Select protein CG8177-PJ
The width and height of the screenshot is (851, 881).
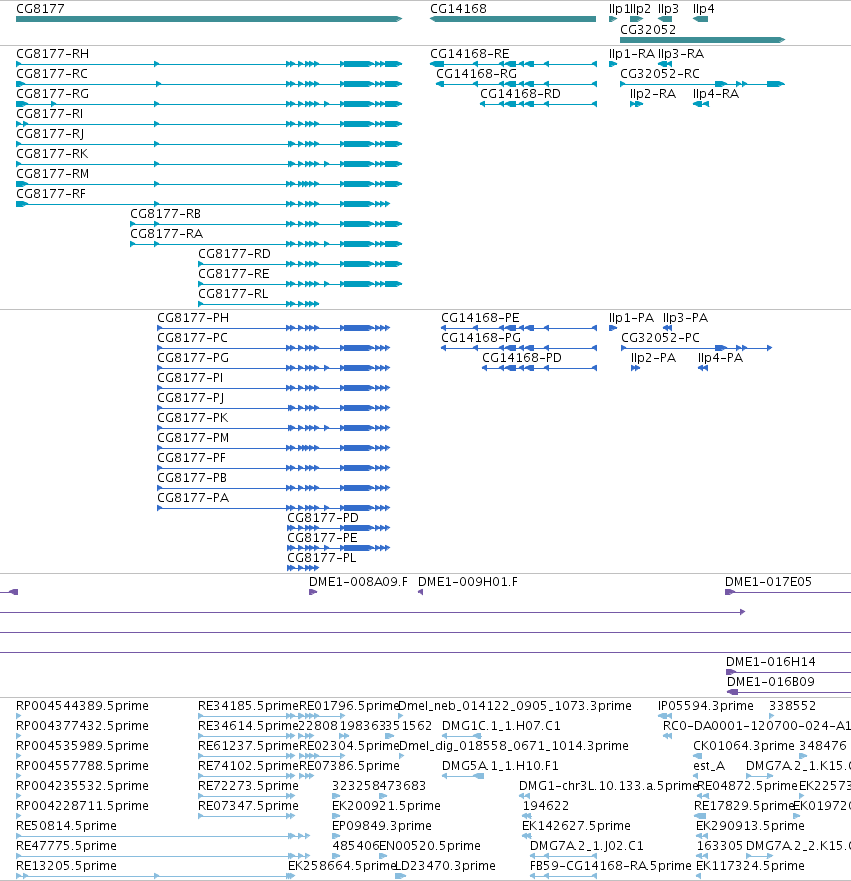pyautogui.click(x=190, y=398)
